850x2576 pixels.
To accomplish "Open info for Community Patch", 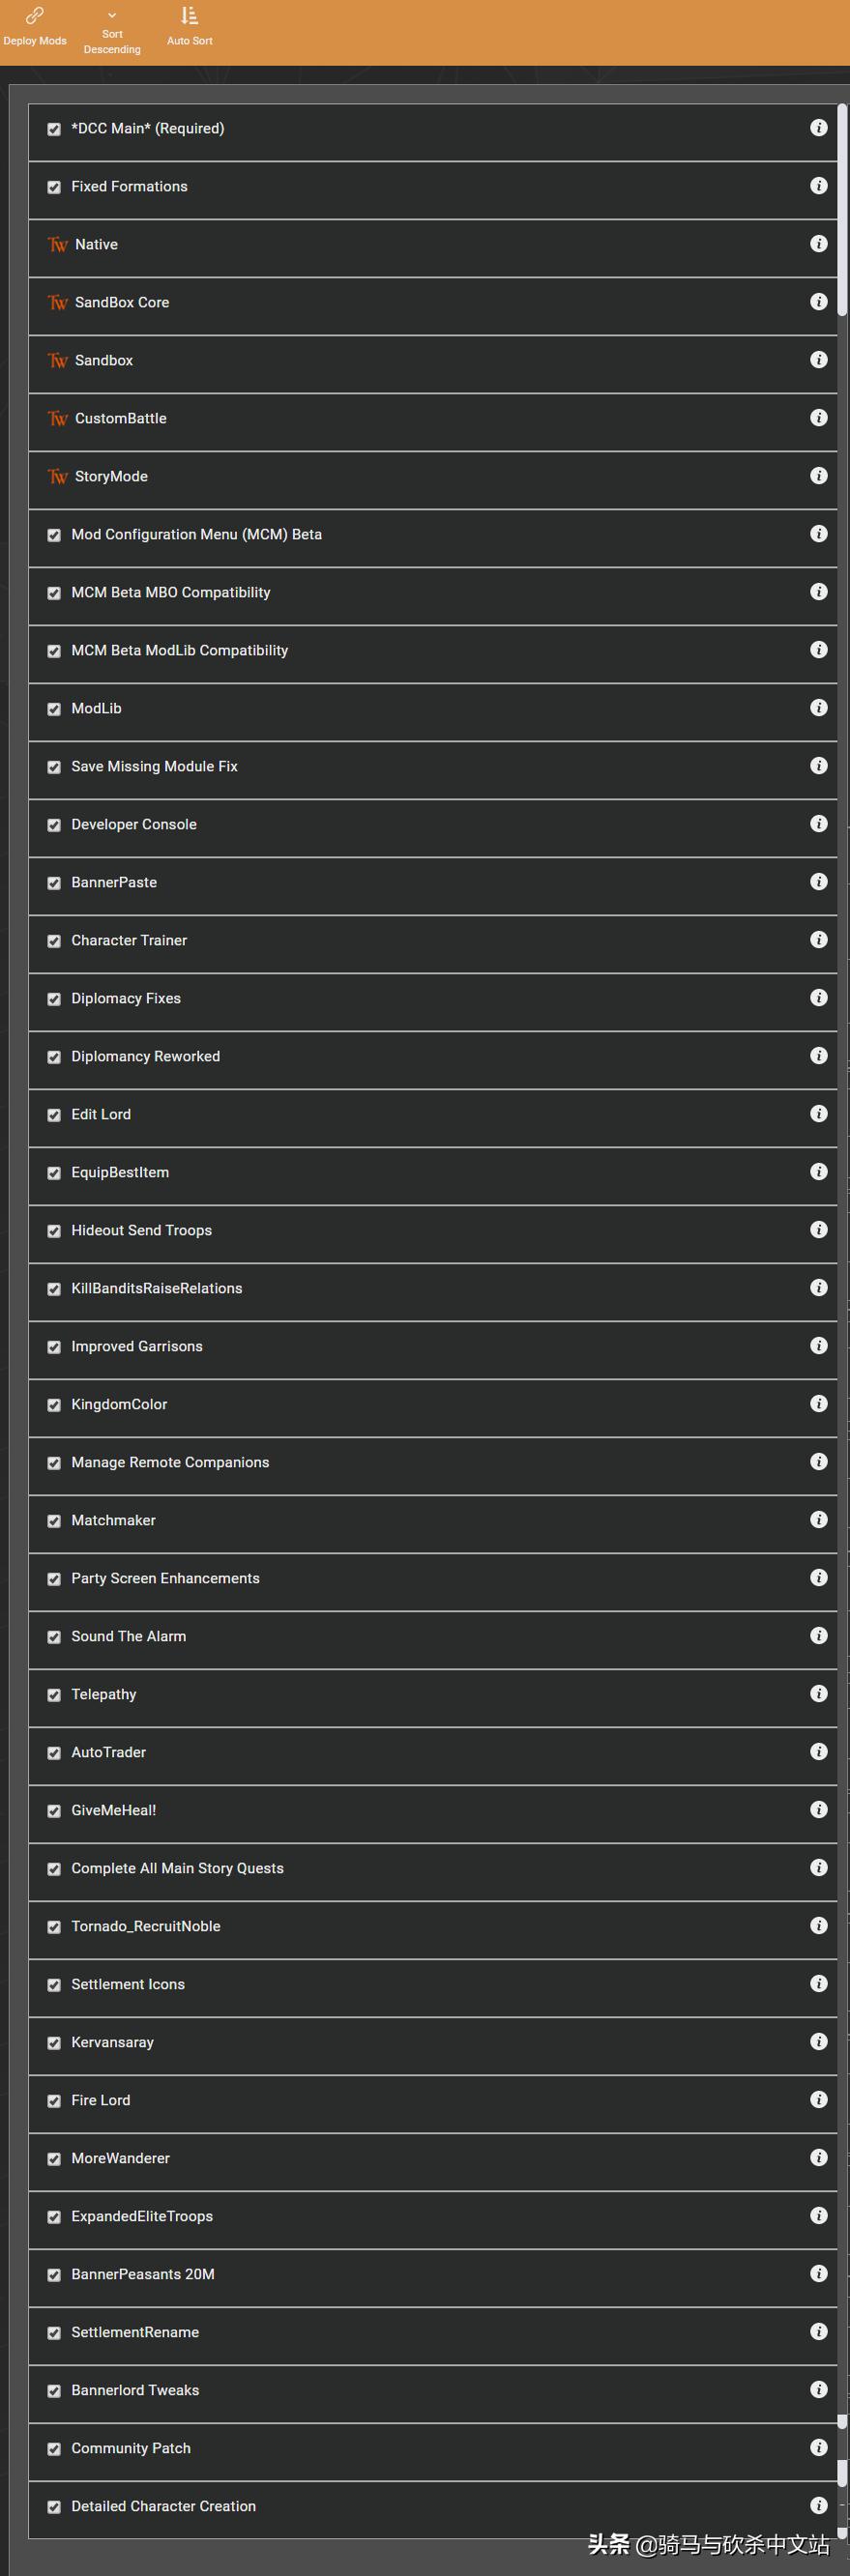I will click(818, 2448).
